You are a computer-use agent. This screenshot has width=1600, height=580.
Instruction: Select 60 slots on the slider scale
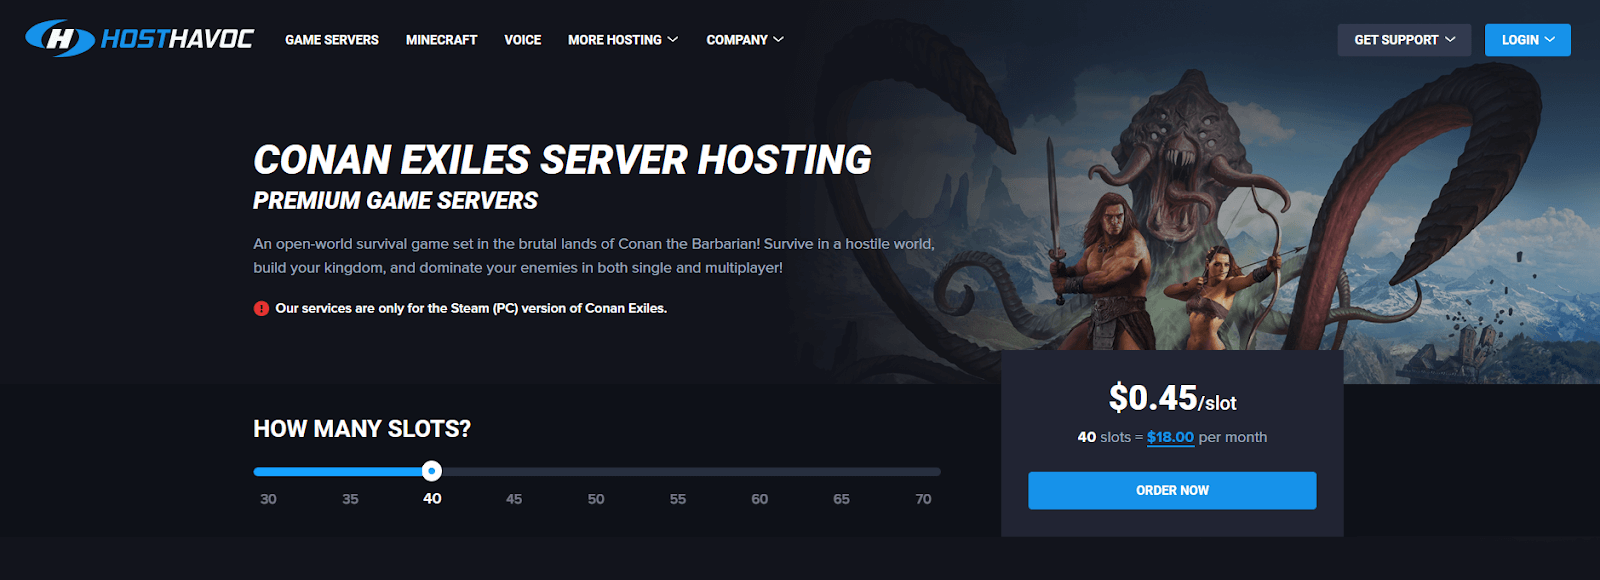click(x=760, y=499)
